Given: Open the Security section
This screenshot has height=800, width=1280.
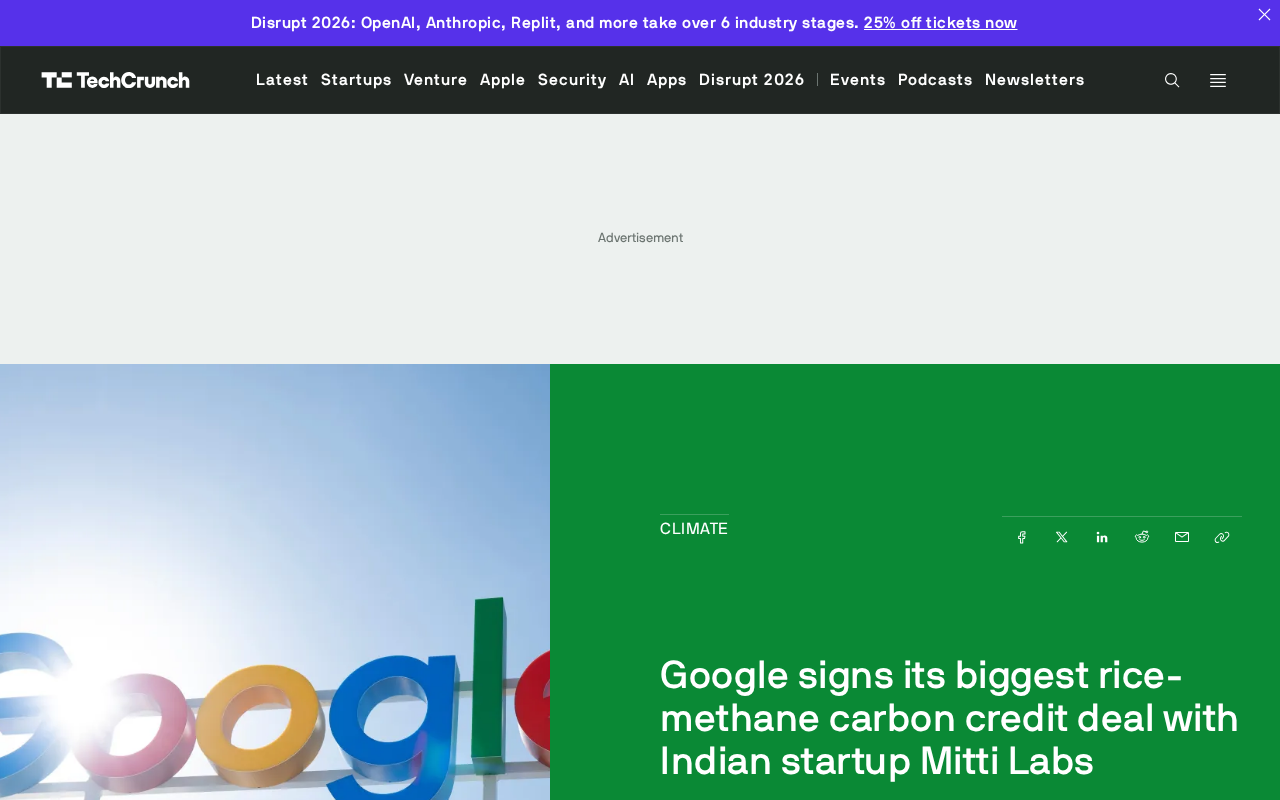Looking at the screenshot, I should [x=572, y=80].
